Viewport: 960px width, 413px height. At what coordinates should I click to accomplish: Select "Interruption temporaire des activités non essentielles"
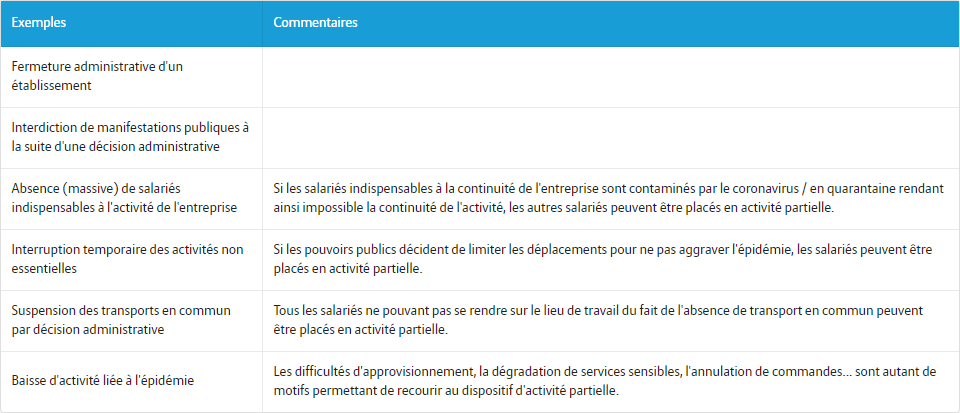point(120,259)
